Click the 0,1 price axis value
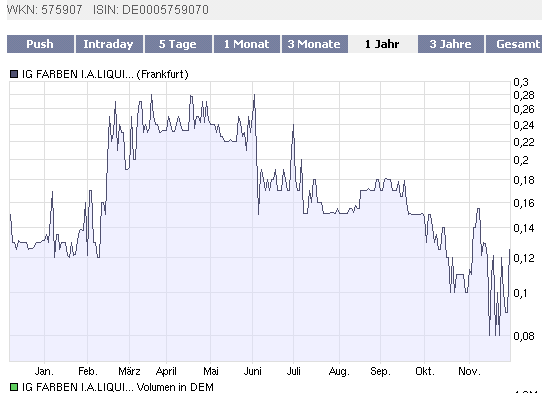 (521, 293)
